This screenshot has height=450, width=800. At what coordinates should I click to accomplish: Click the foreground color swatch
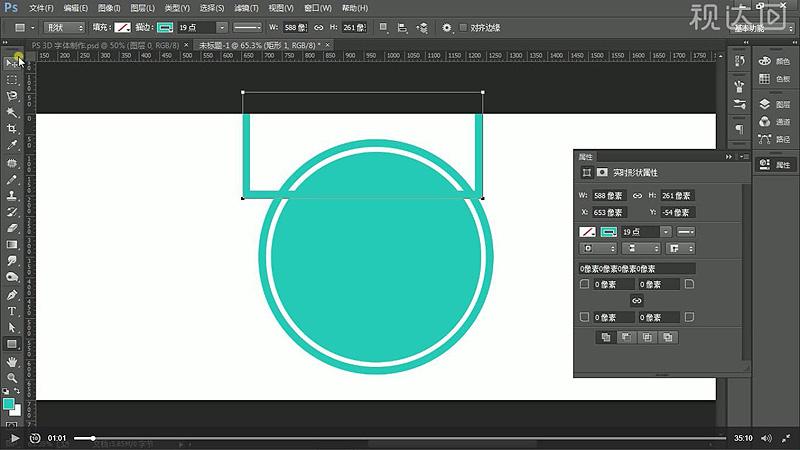[8, 404]
